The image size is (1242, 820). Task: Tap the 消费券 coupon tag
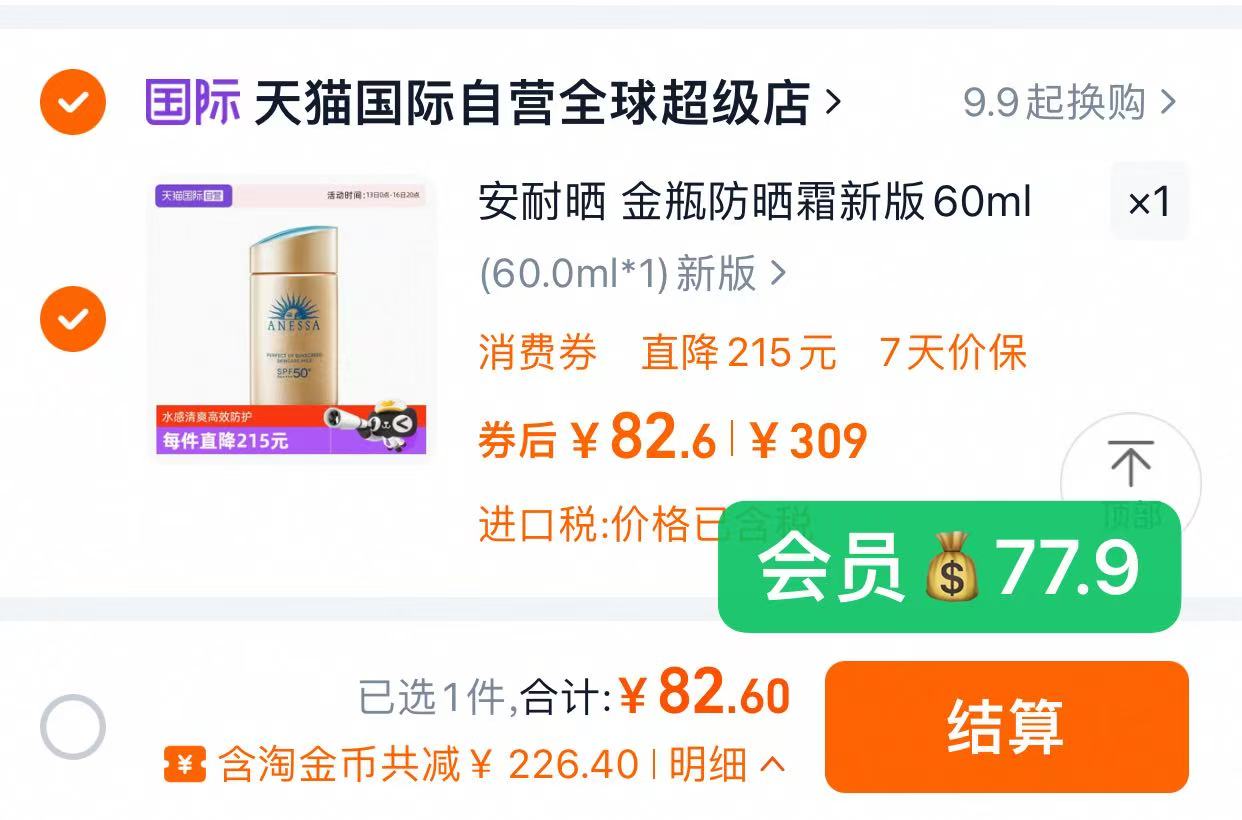537,354
